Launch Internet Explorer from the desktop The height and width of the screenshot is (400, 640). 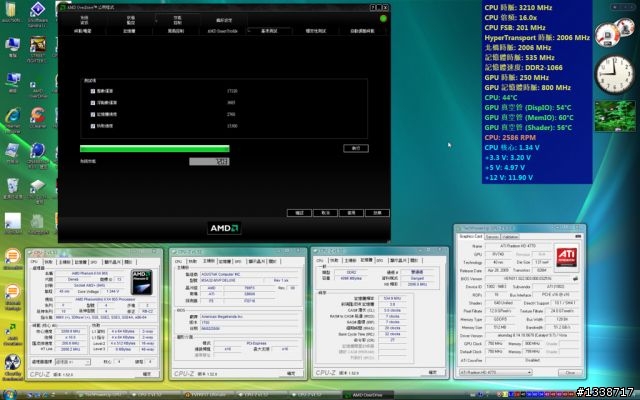[x=13, y=120]
